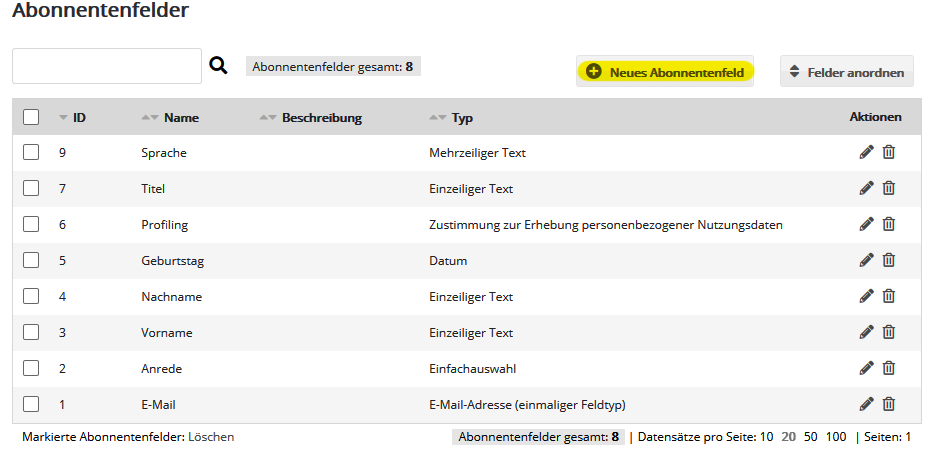Click the search magnifier icon
Image resolution: width=929 pixels, height=450 pixels.
[218, 67]
